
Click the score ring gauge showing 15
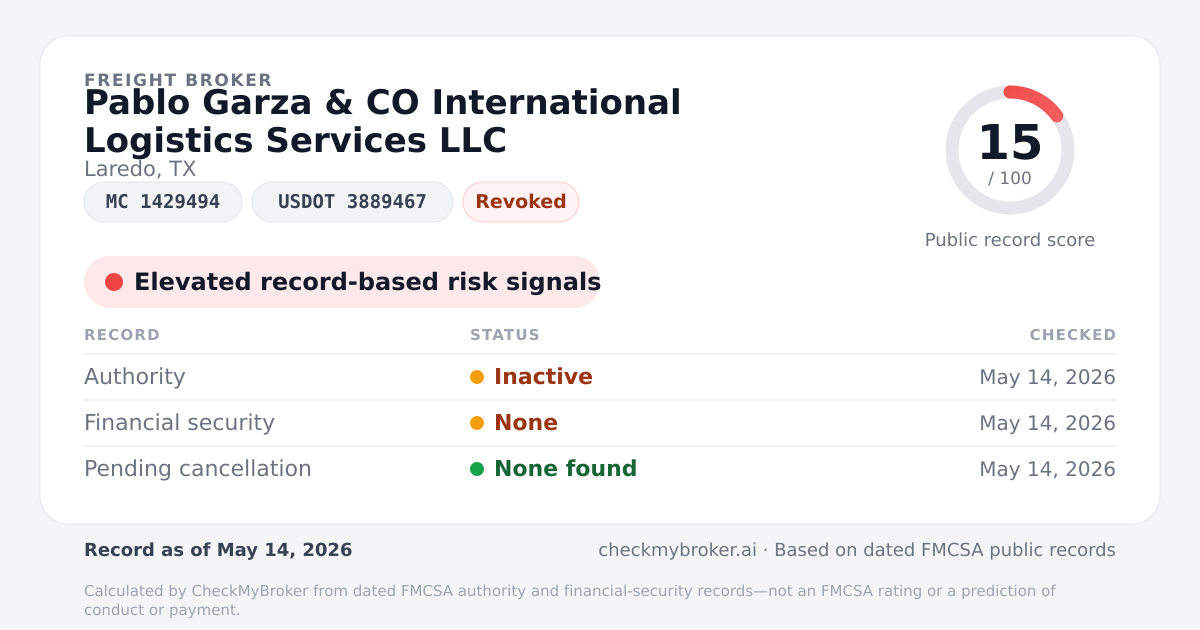coord(1010,150)
